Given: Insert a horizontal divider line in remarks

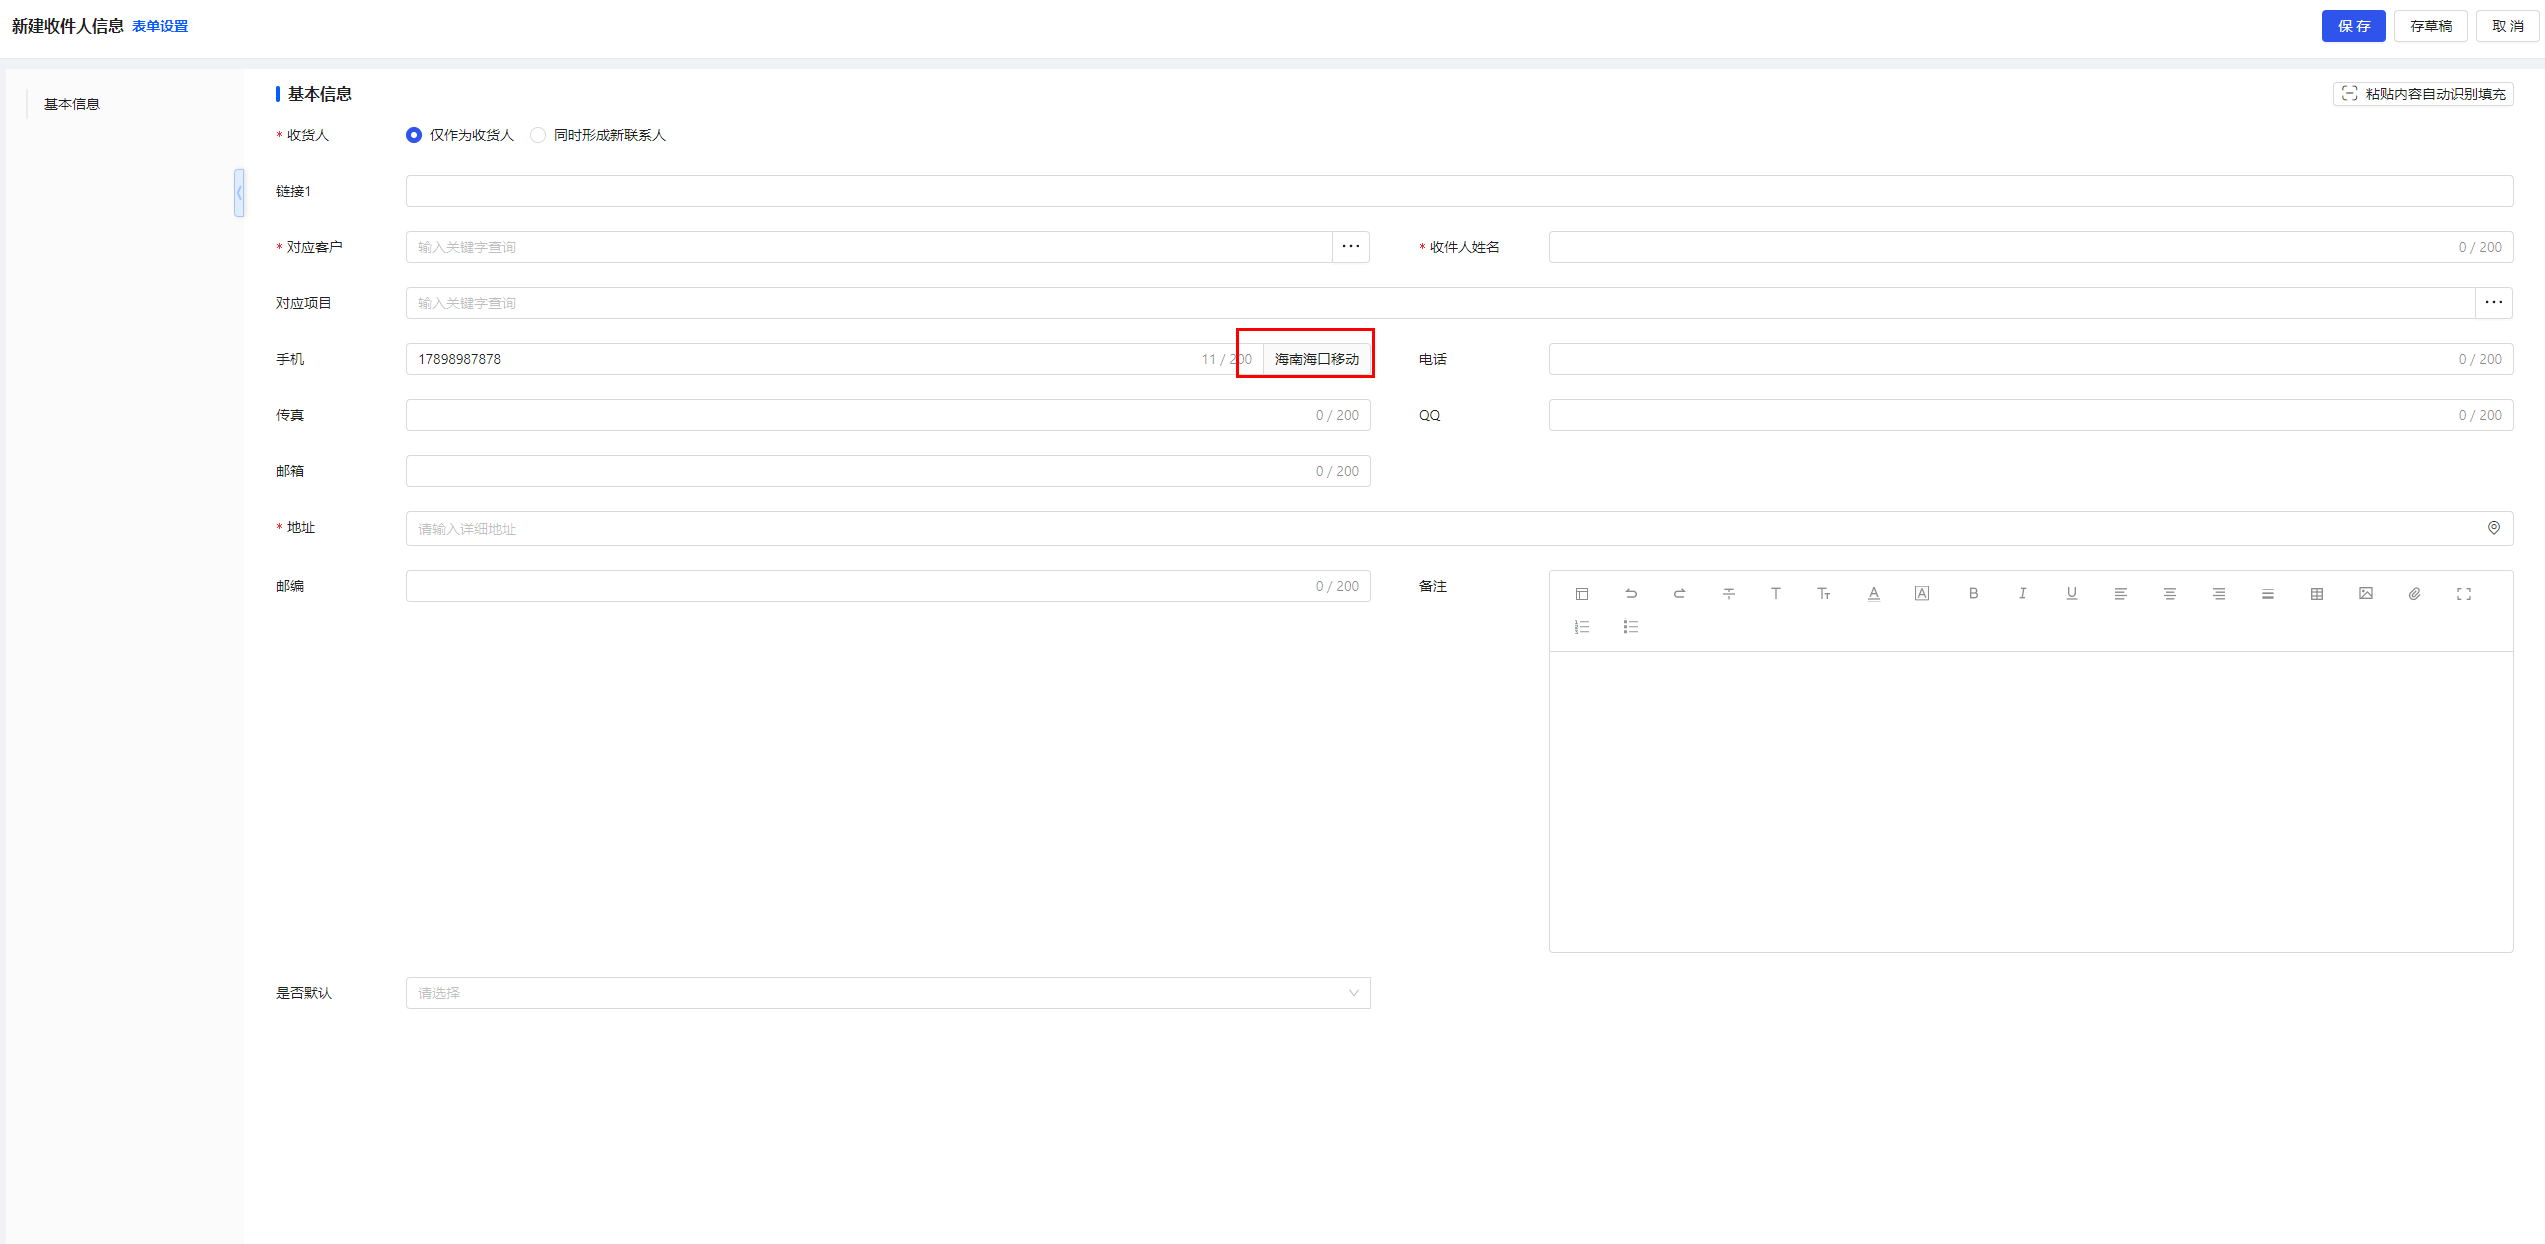Looking at the screenshot, I should click(x=1728, y=594).
